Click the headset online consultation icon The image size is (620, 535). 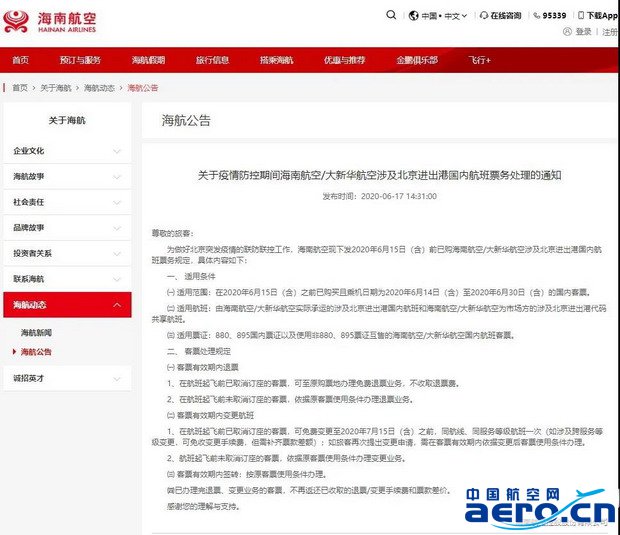pyautogui.click(x=484, y=15)
